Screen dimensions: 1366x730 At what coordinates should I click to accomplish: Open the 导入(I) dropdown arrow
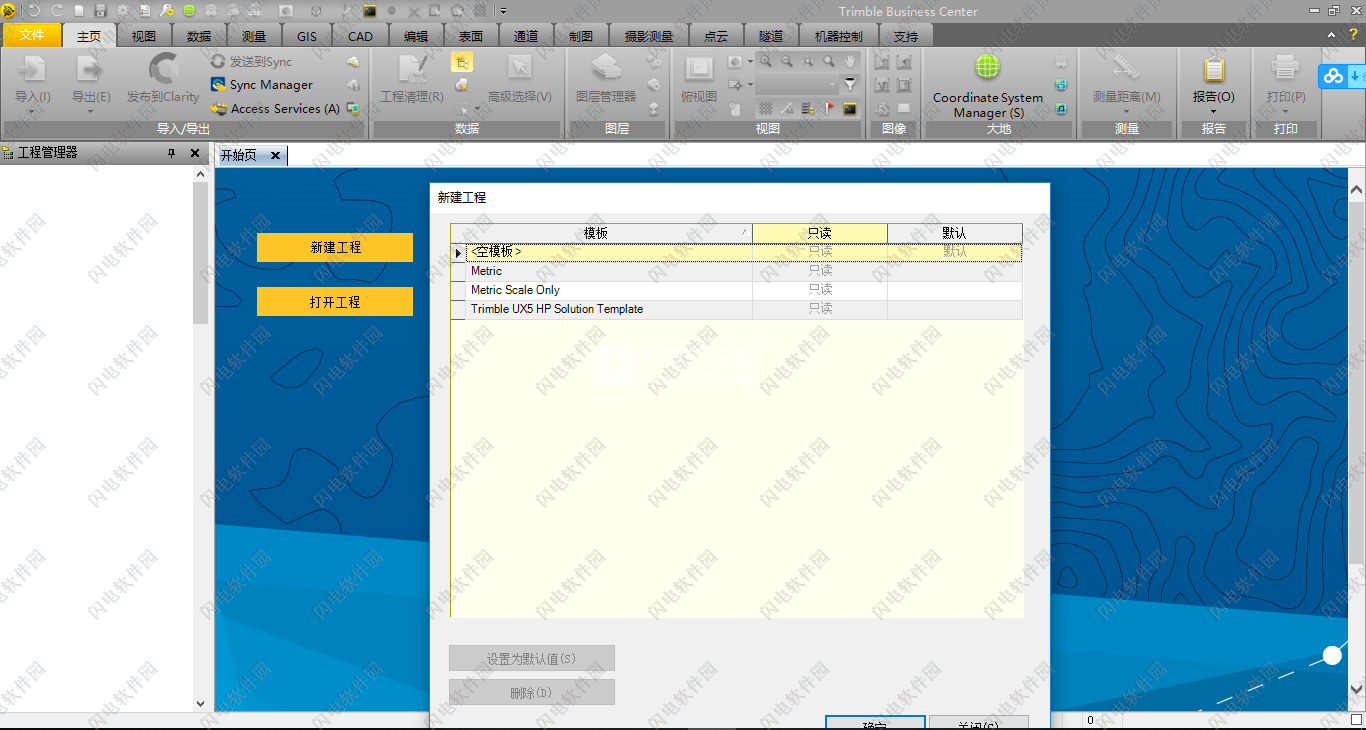tap(33, 111)
